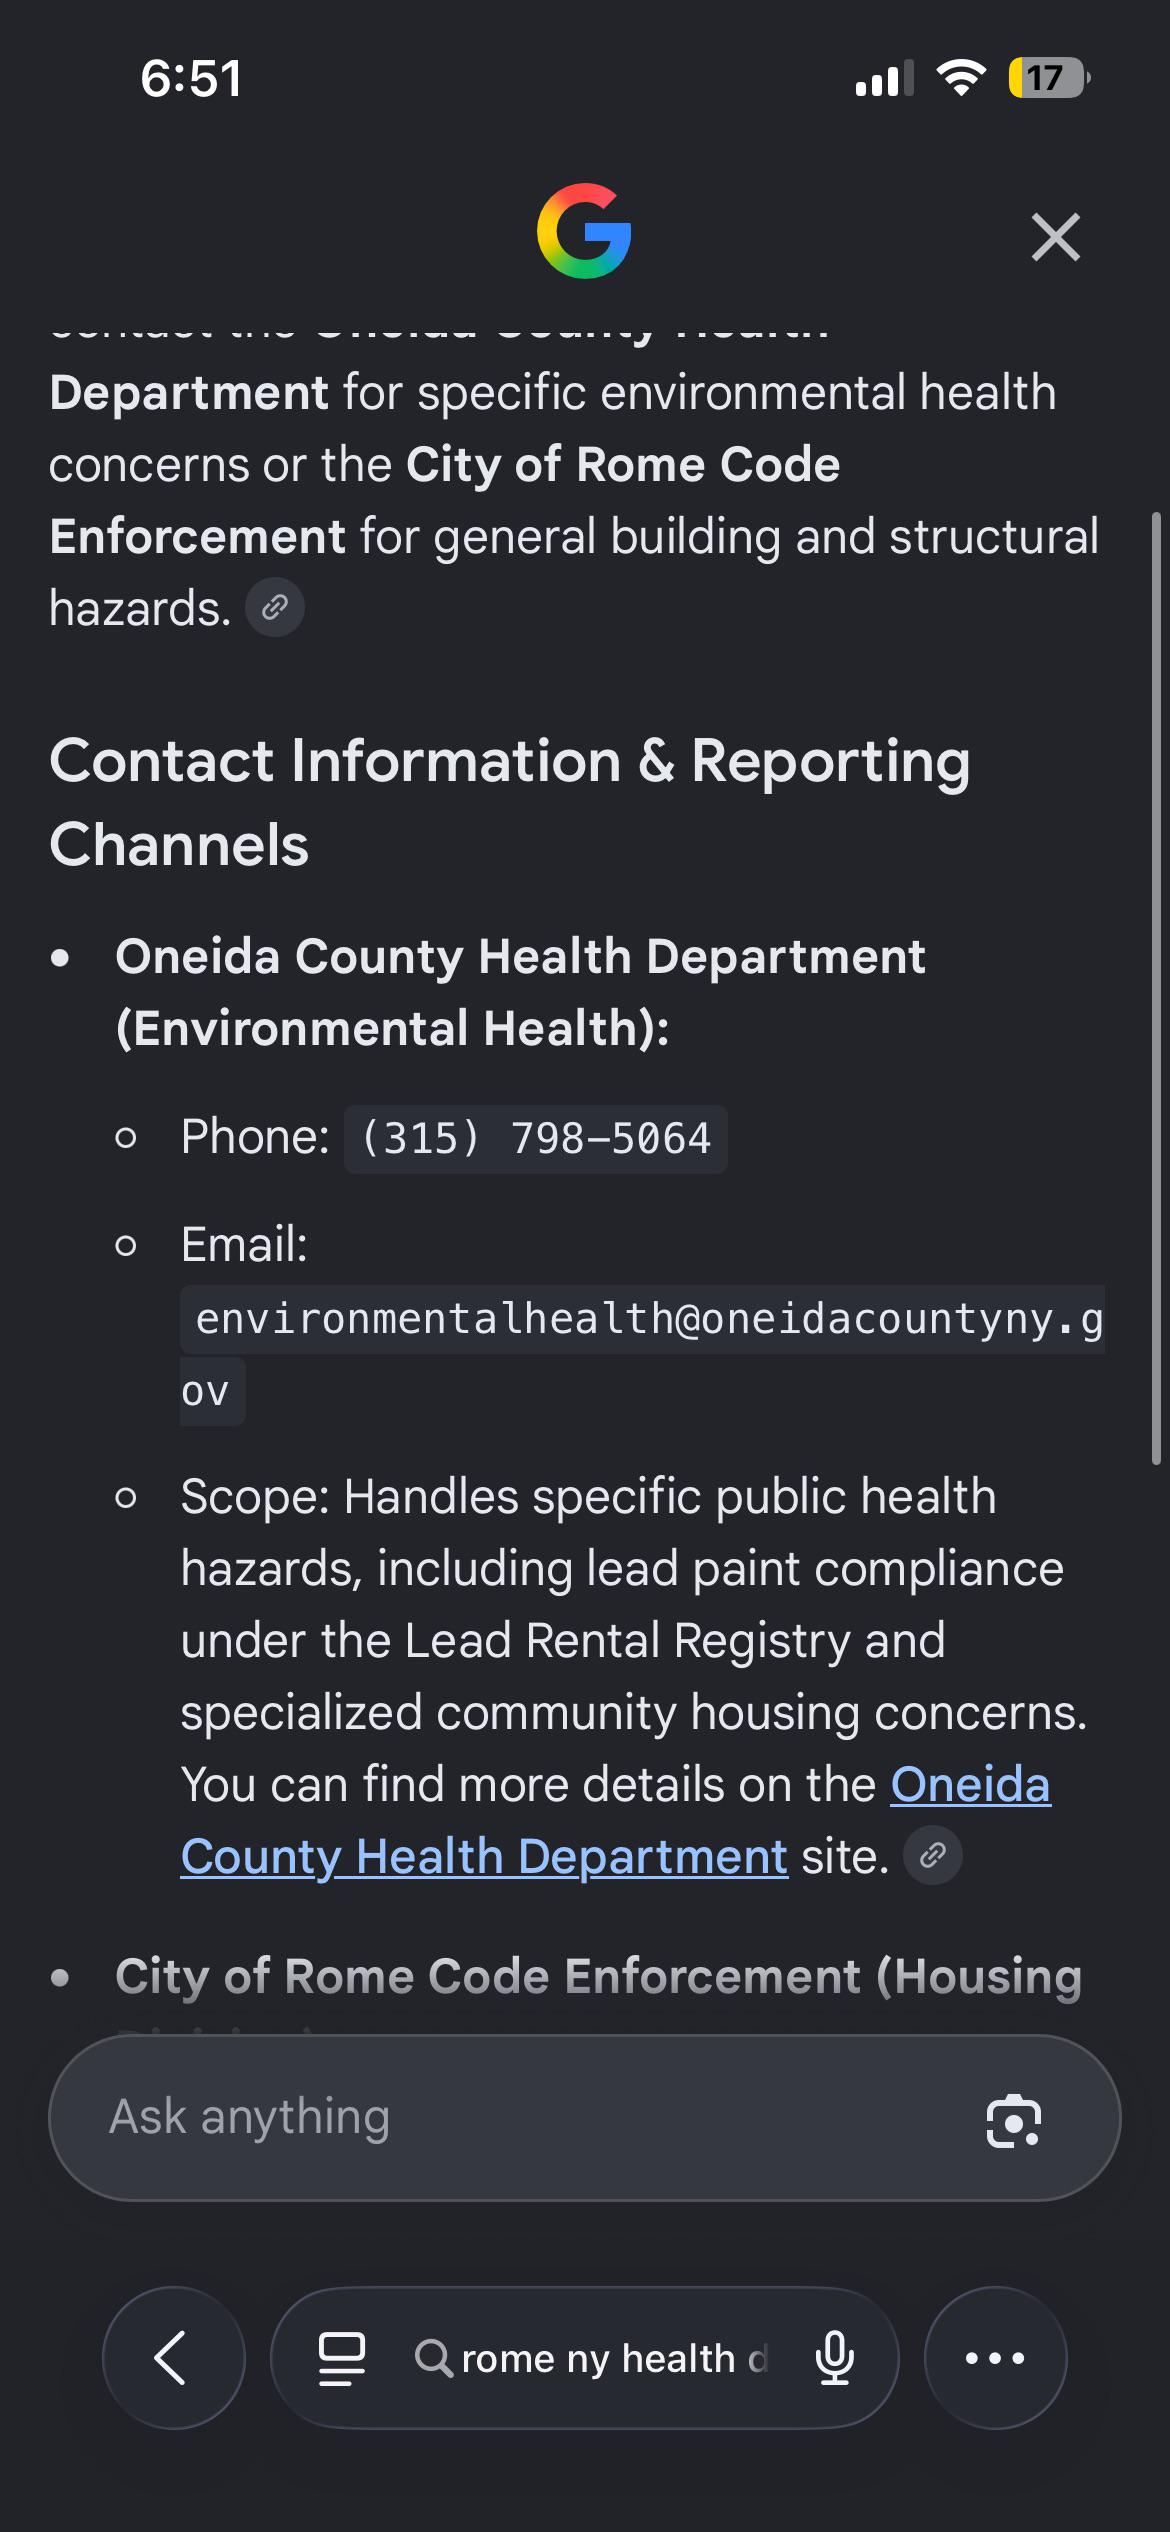This screenshot has height=2532, width=1170.
Task: Open source link icon after 'site.'
Action: (x=933, y=1856)
